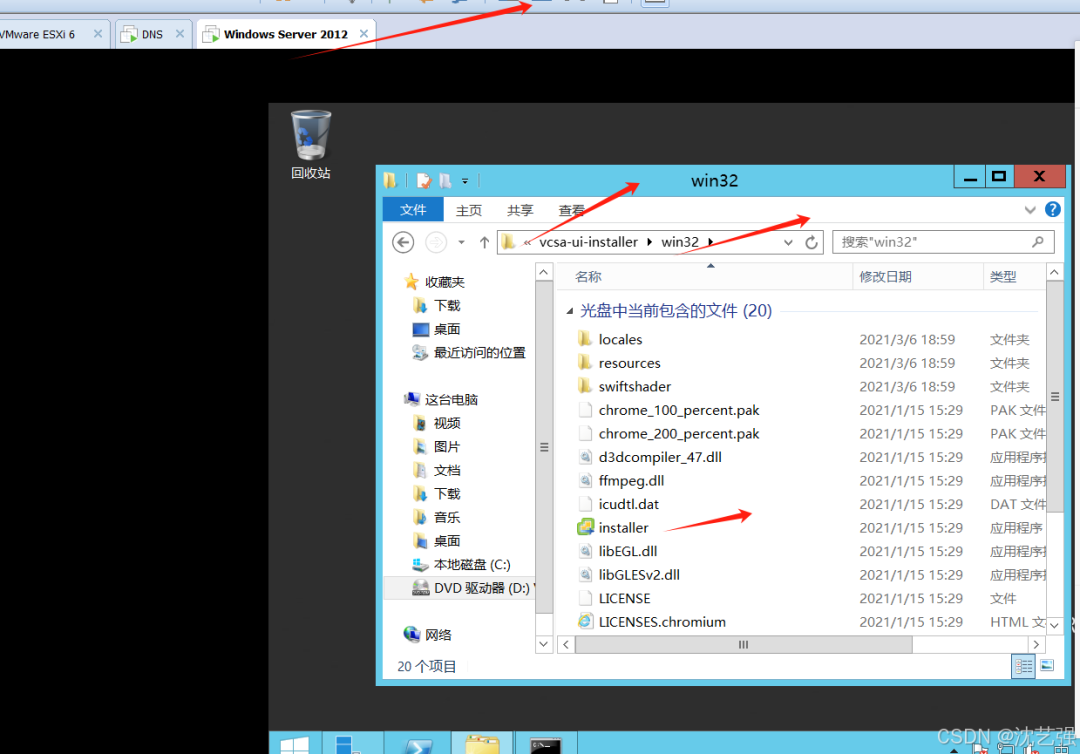Open Explorer help question mark icon

click(x=1052, y=209)
